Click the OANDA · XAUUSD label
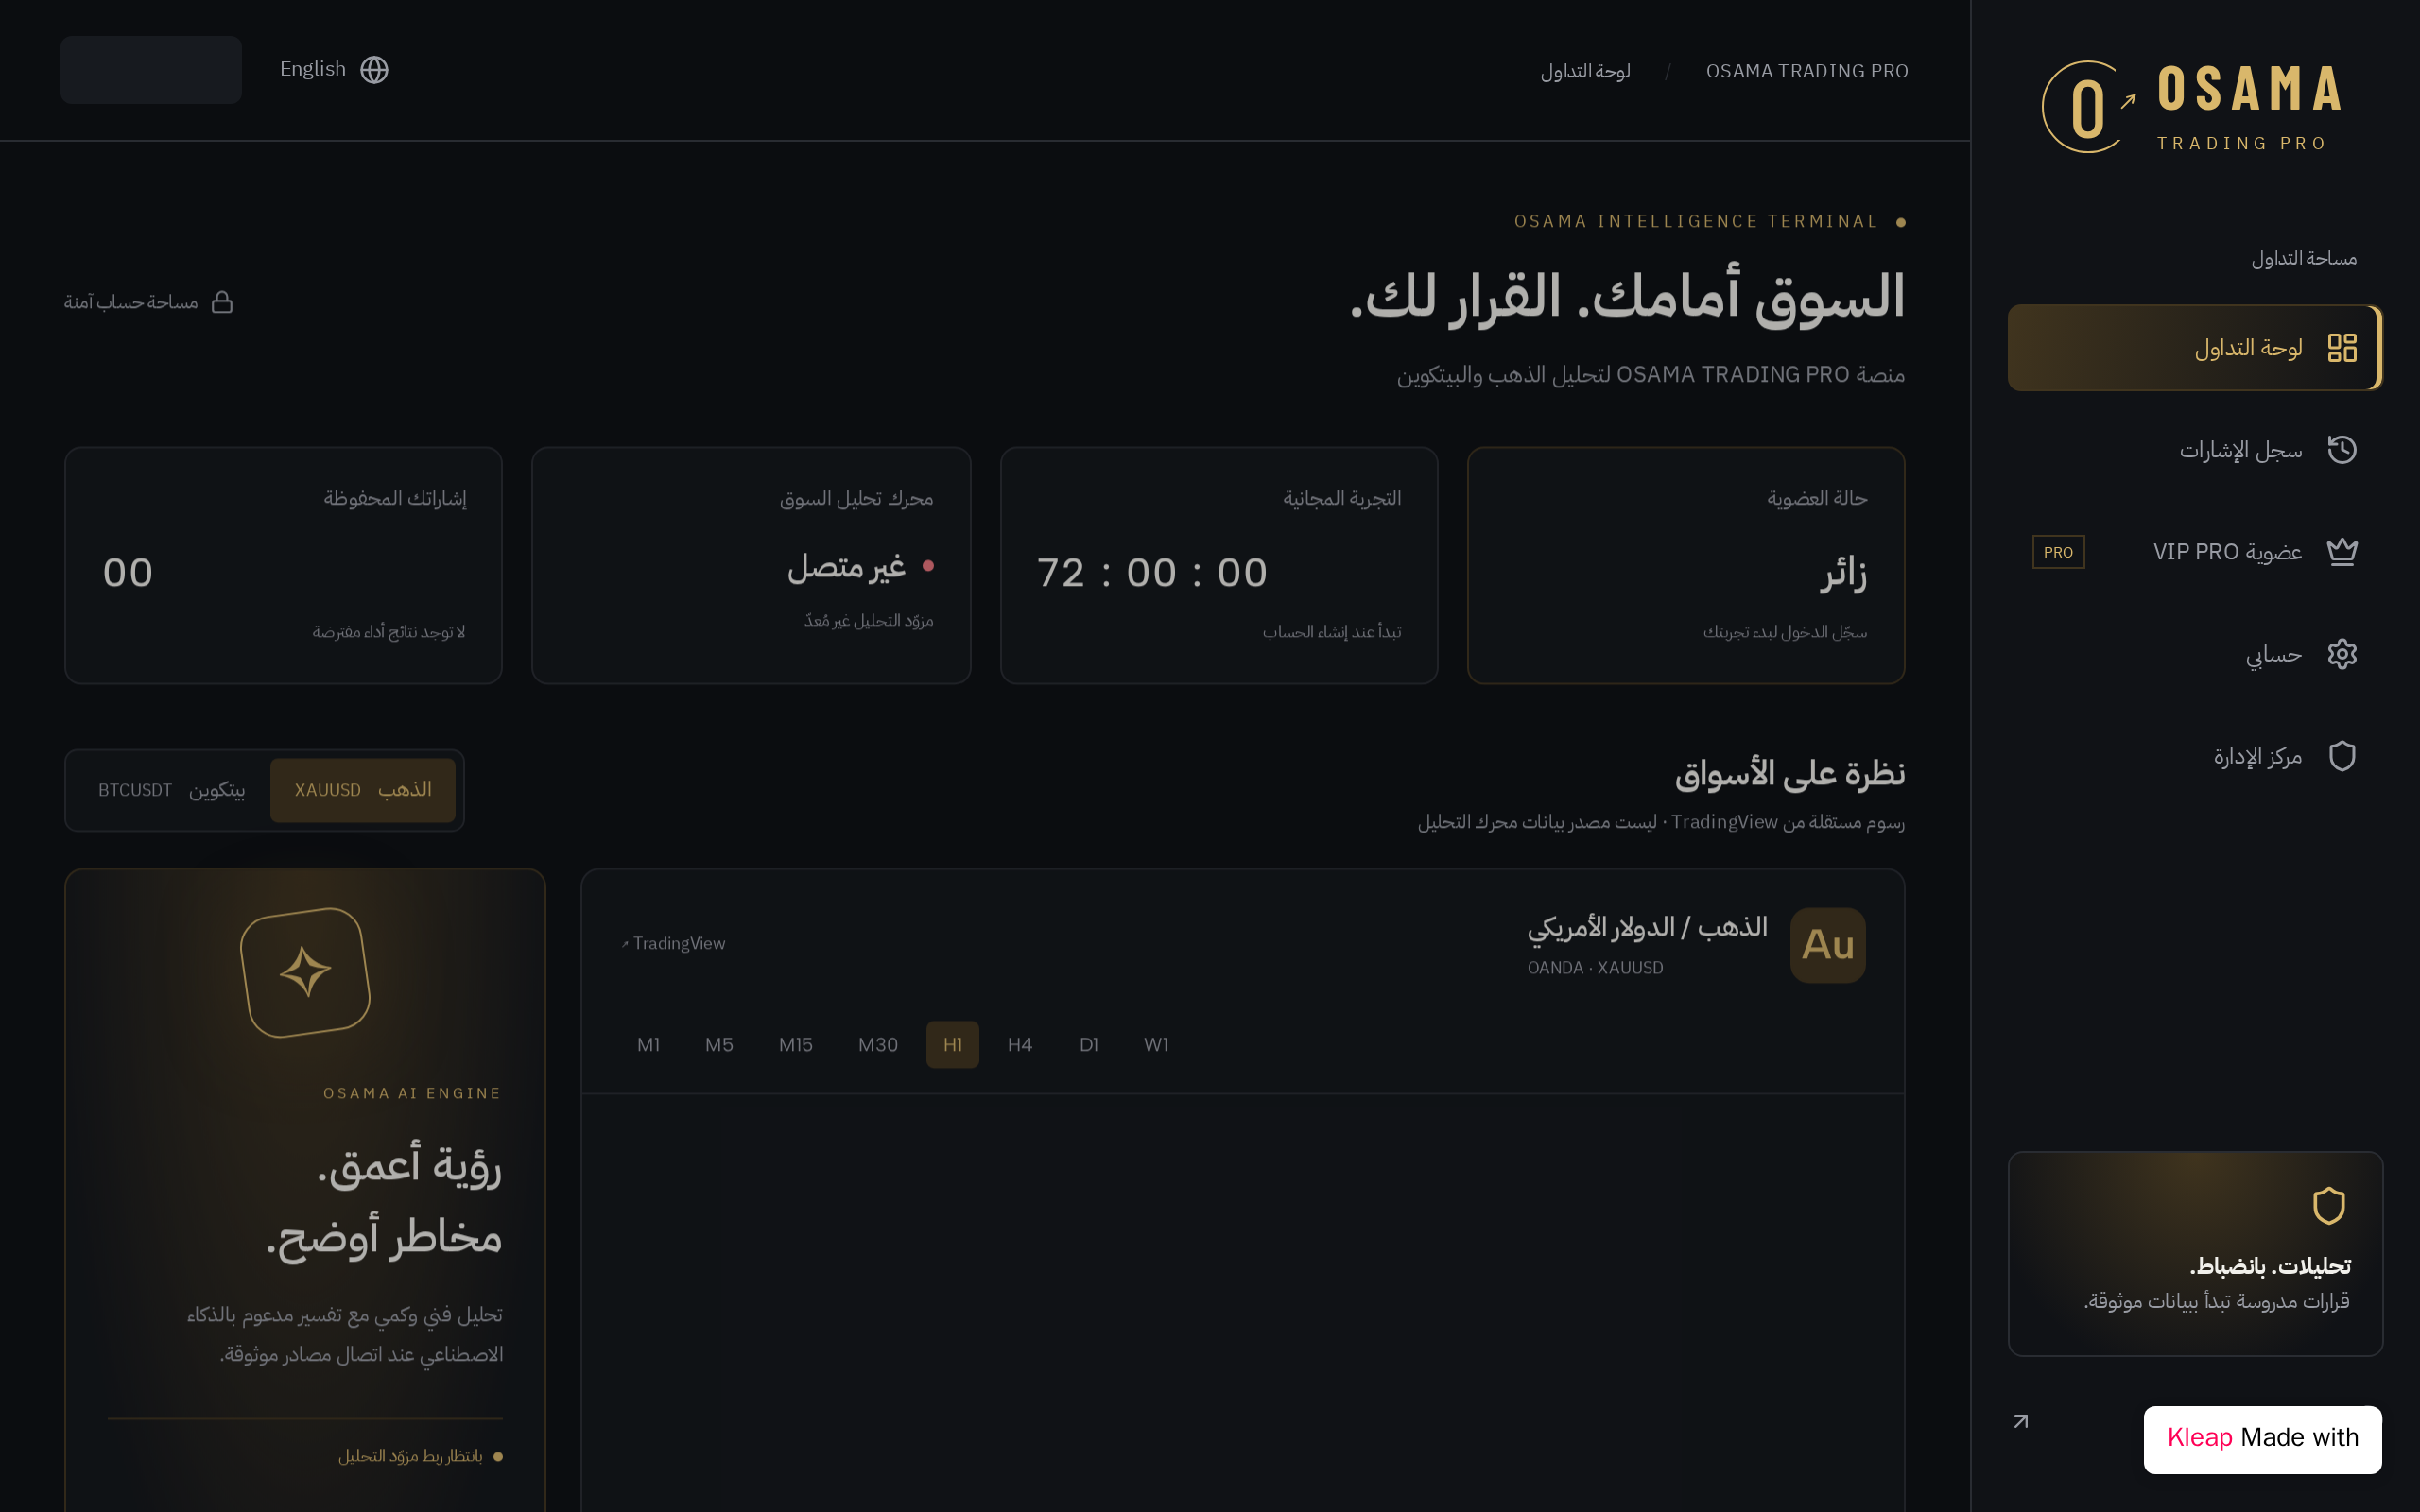 pos(1595,968)
